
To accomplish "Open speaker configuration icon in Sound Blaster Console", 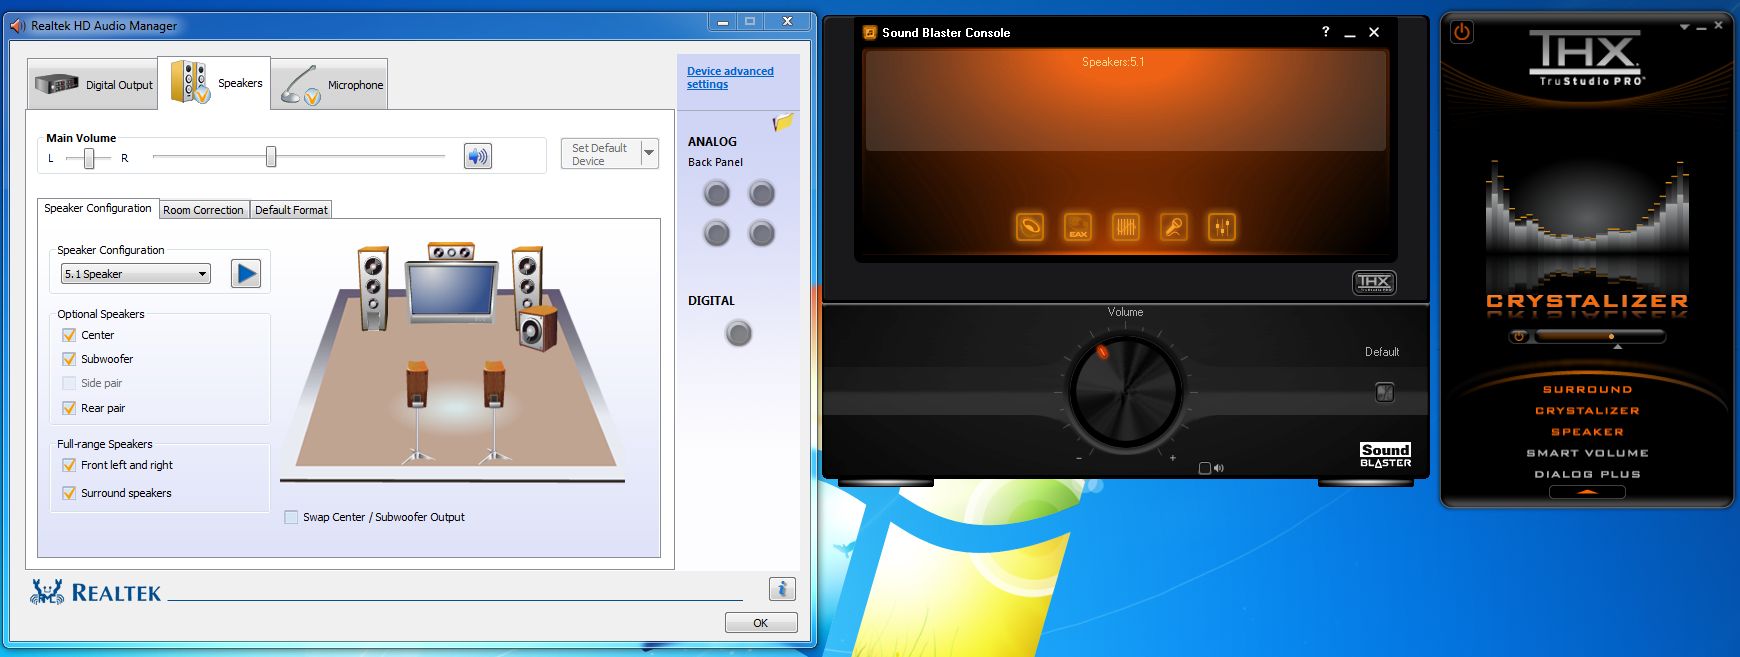I will [x=1030, y=227].
